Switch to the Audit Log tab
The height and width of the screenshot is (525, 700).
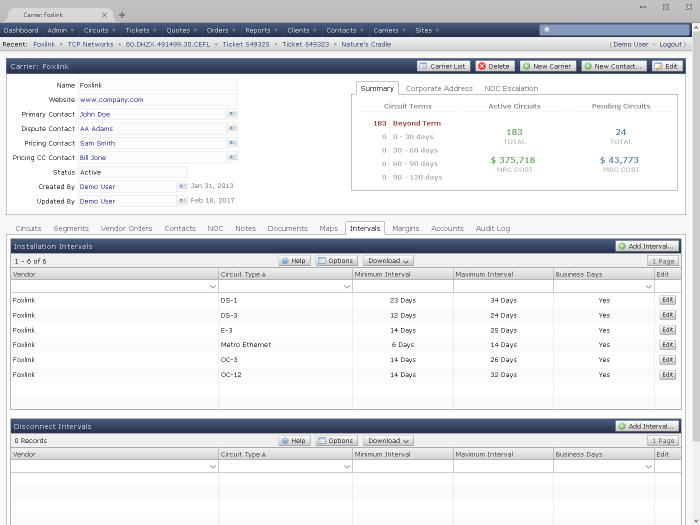point(492,228)
